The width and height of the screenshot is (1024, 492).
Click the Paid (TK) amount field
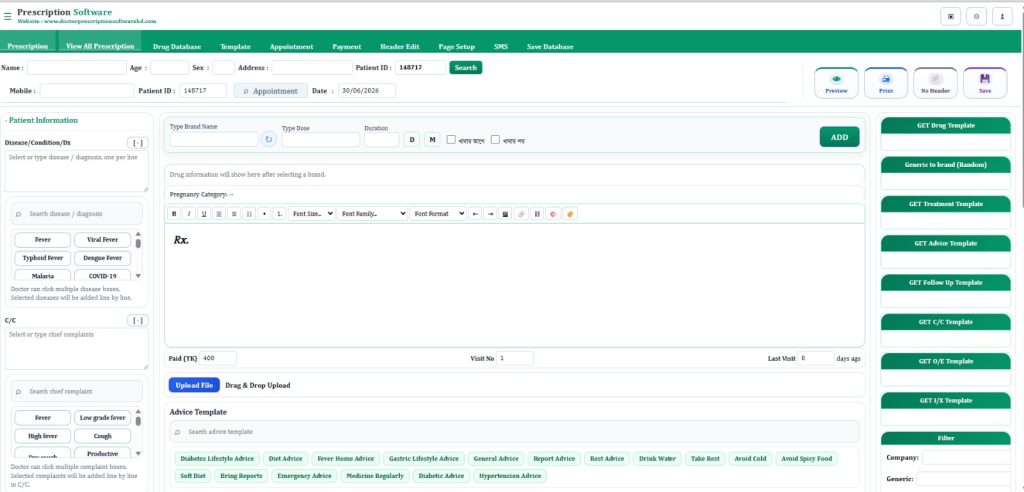(x=217, y=358)
